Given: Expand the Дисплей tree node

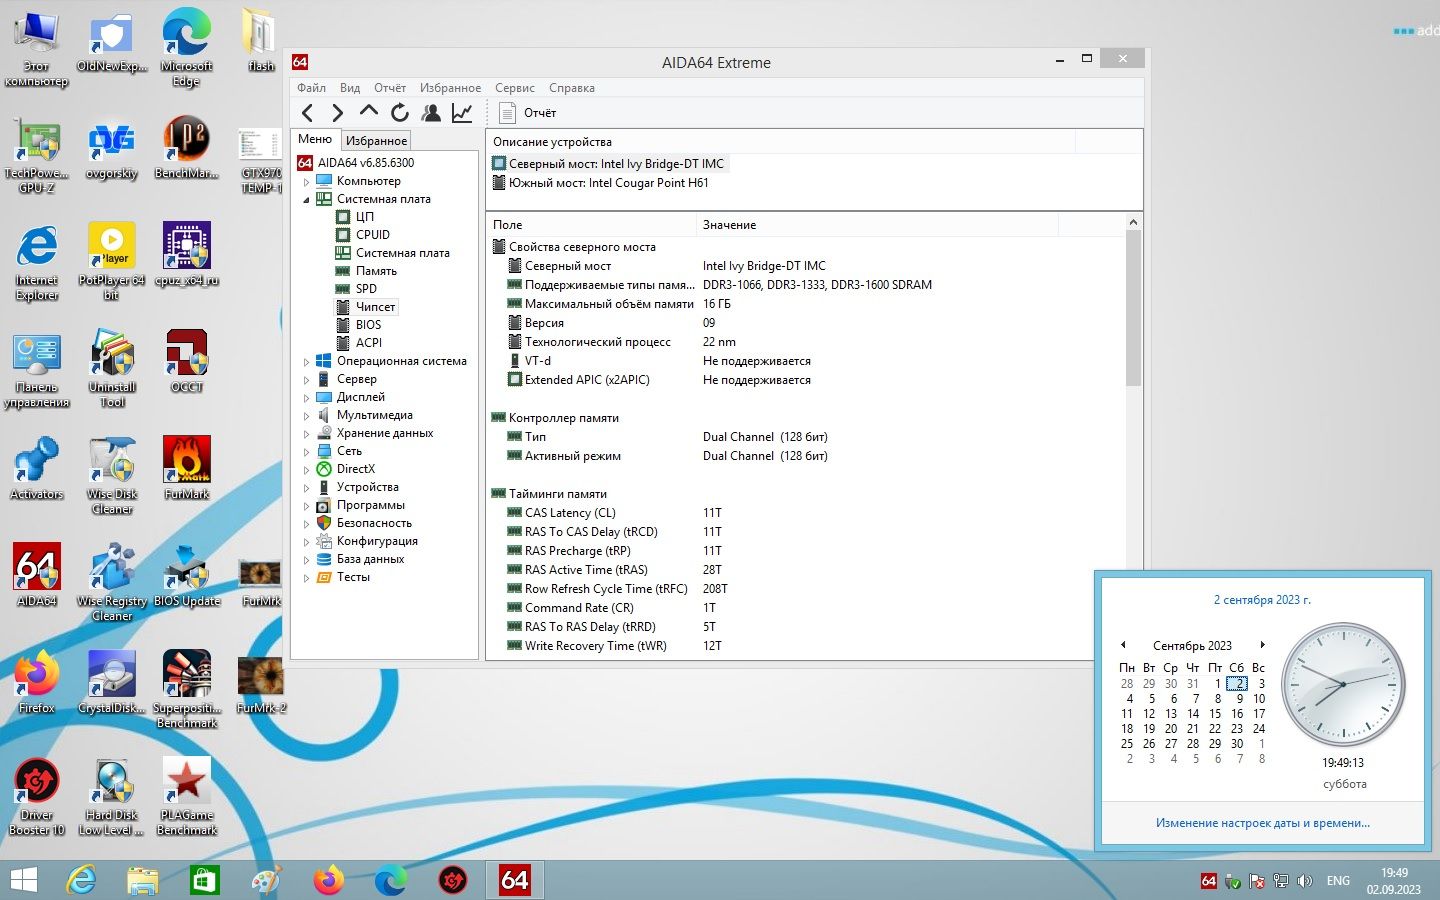Looking at the screenshot, I should click(x=307, y=397).
